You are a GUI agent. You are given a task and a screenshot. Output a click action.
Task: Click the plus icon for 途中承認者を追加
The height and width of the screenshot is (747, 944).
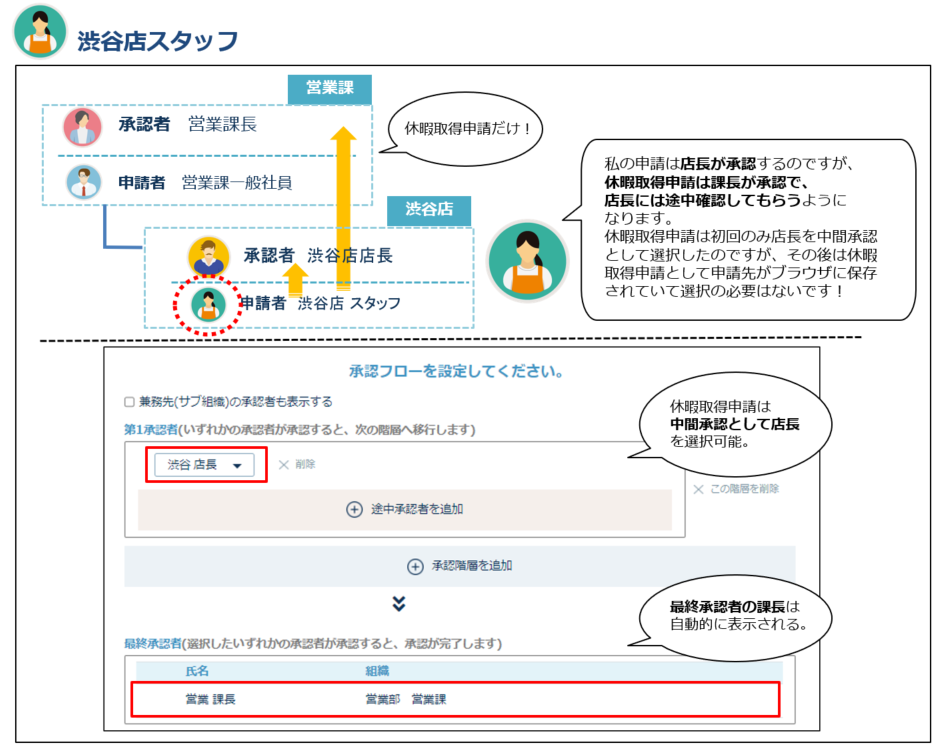click(354, 509)
